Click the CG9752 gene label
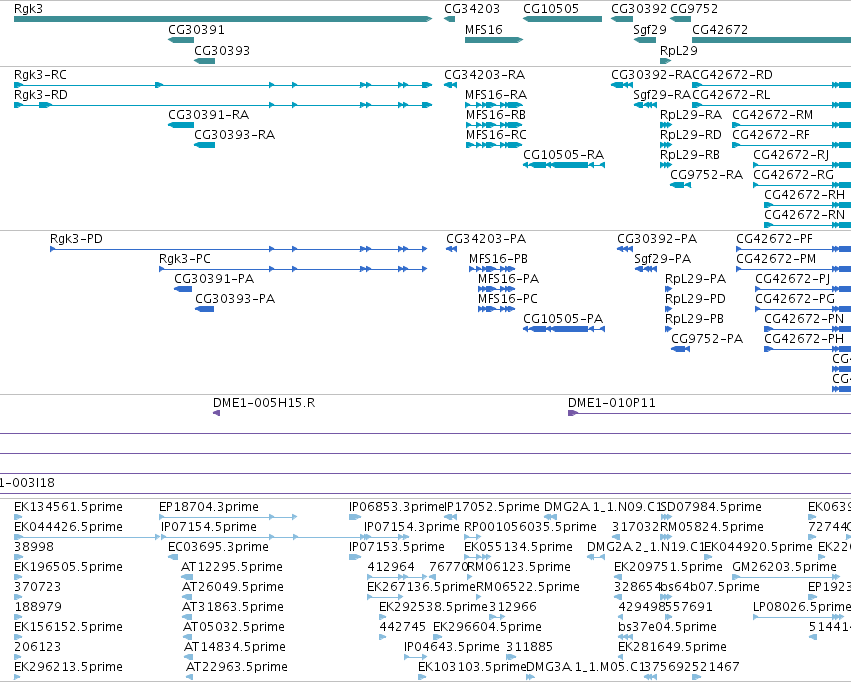This screenshot has width=851, height=682. [694, 9]
